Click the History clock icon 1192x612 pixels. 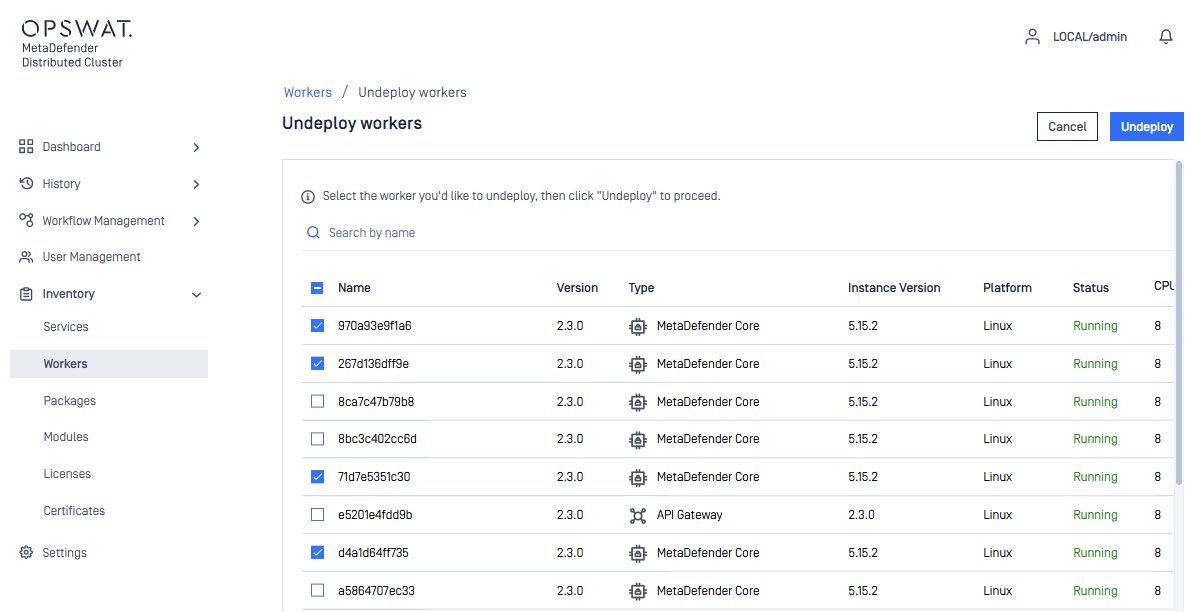tap(27, 184)
